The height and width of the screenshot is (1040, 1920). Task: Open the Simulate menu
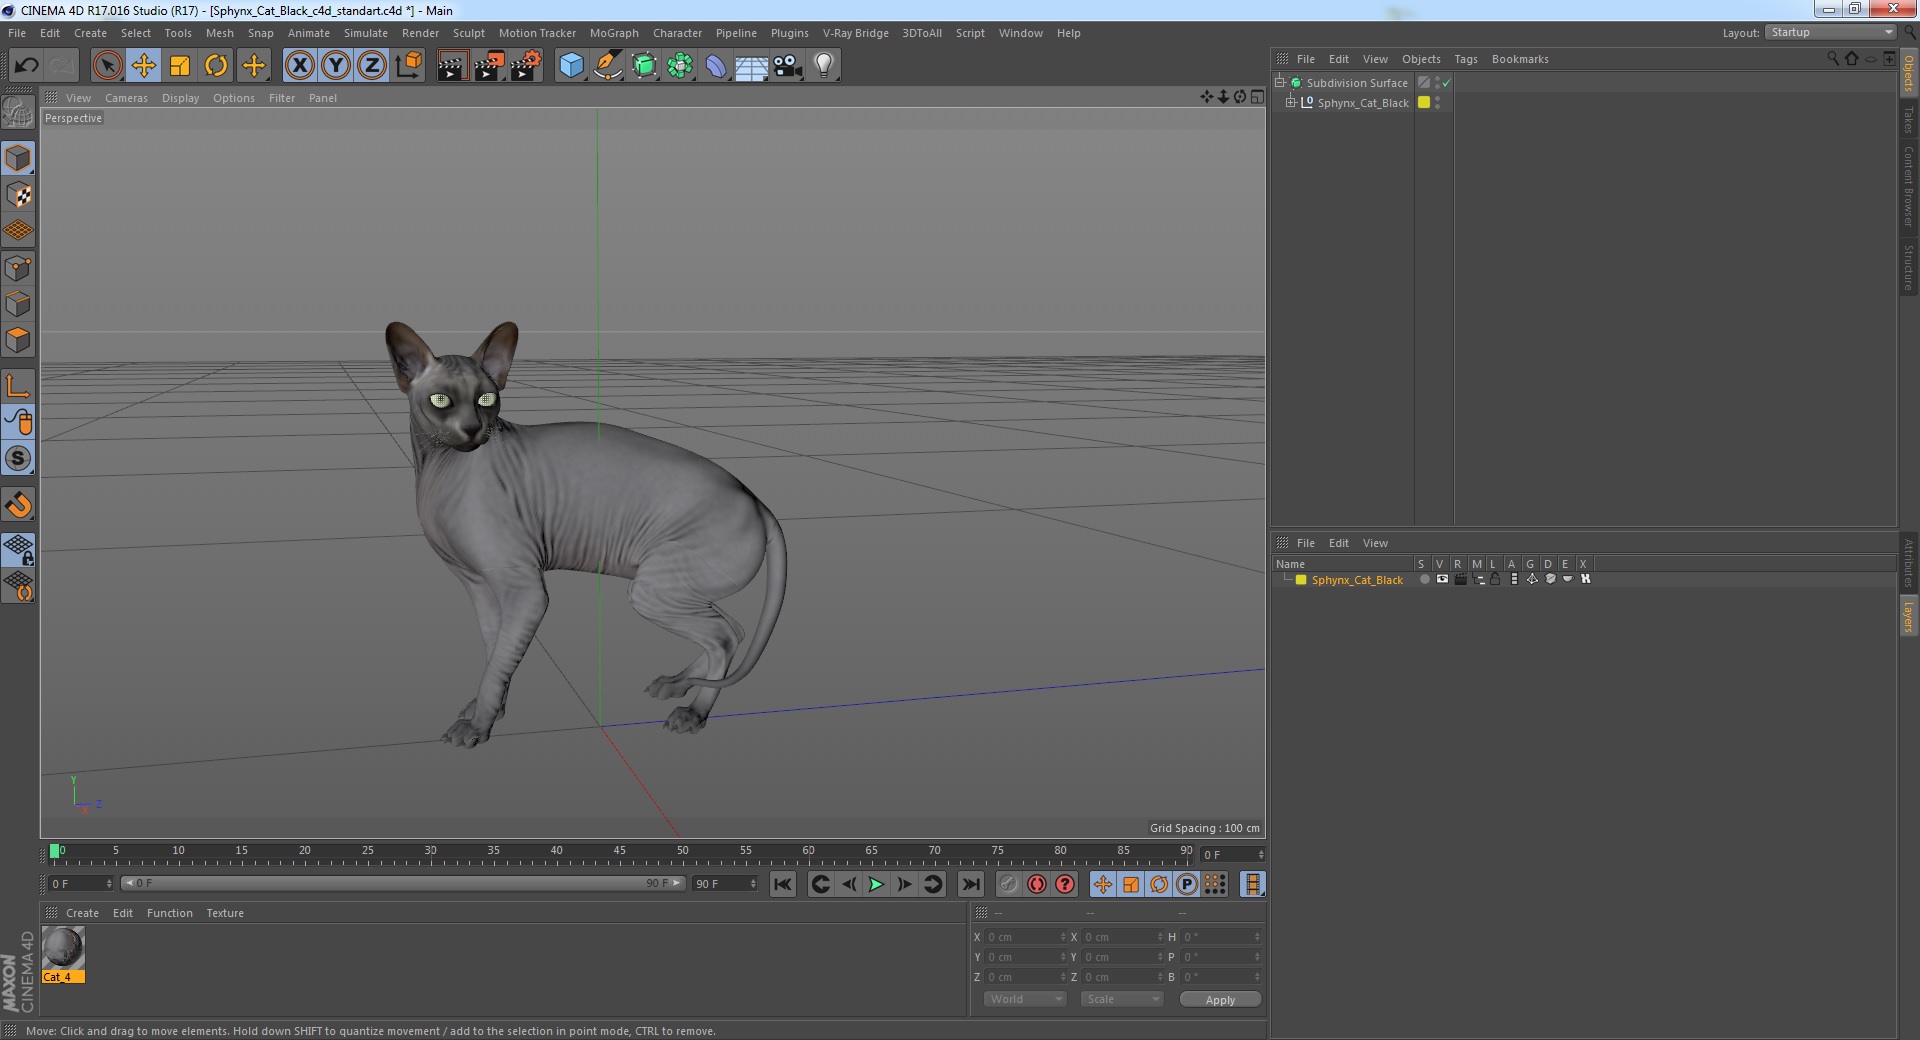366,33
